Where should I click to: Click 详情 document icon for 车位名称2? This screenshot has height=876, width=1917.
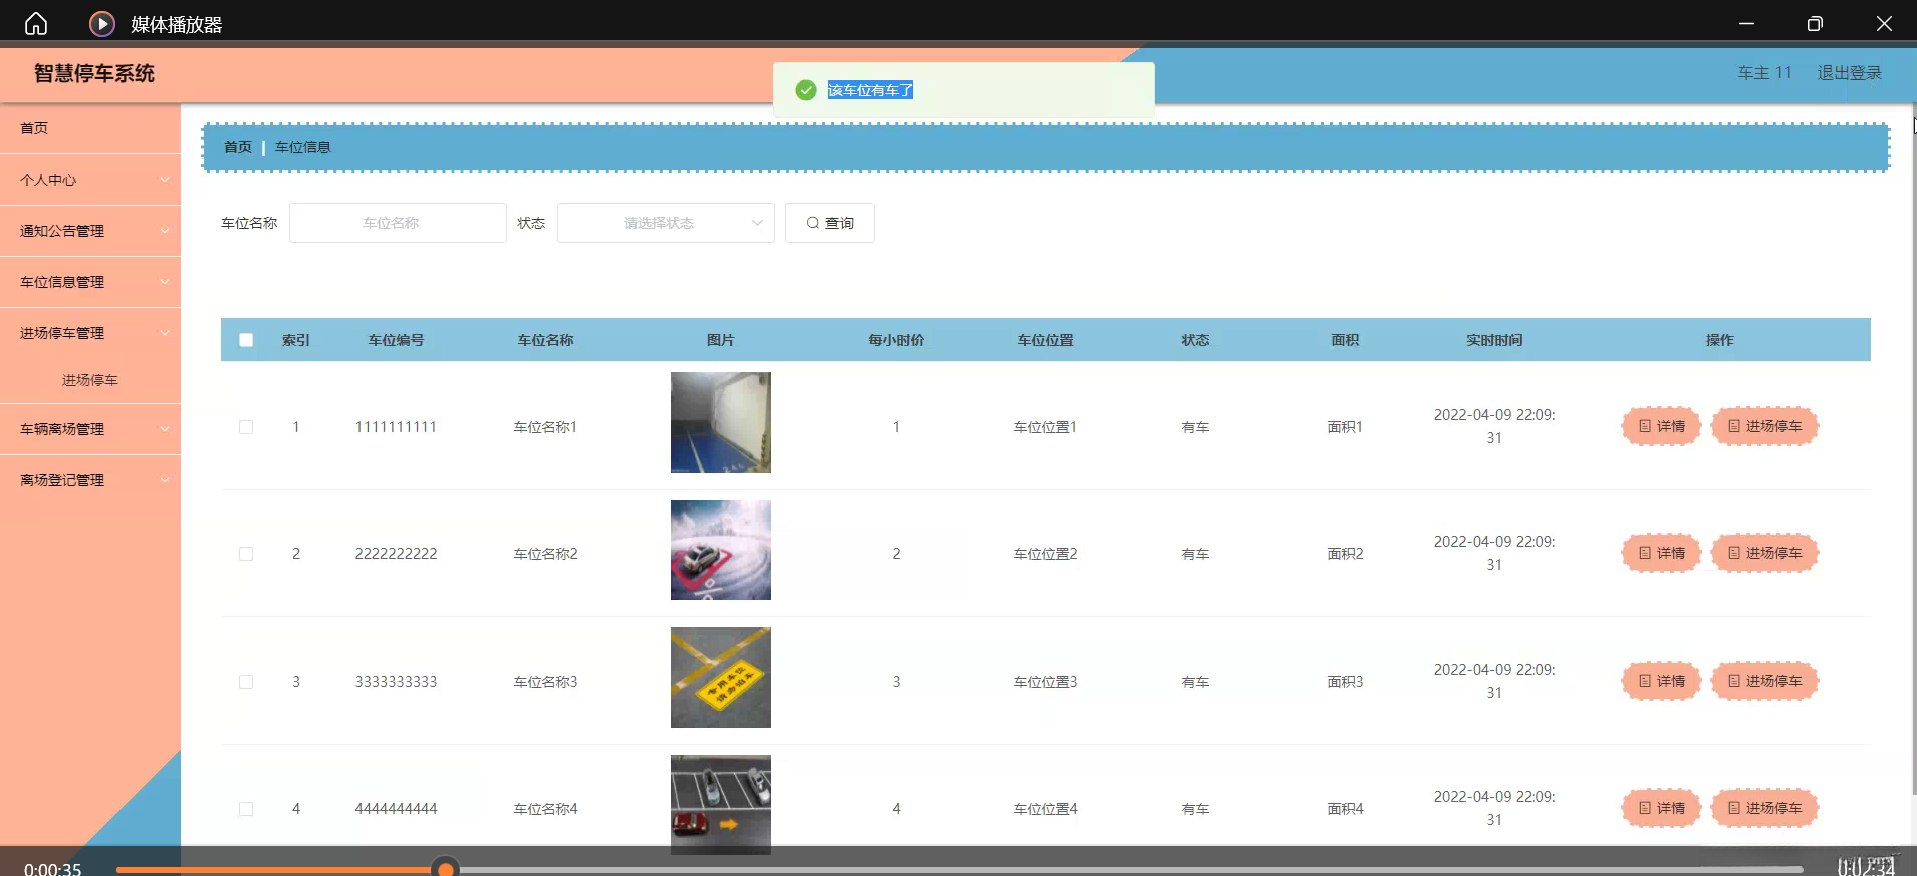[x=1645, y=553]
